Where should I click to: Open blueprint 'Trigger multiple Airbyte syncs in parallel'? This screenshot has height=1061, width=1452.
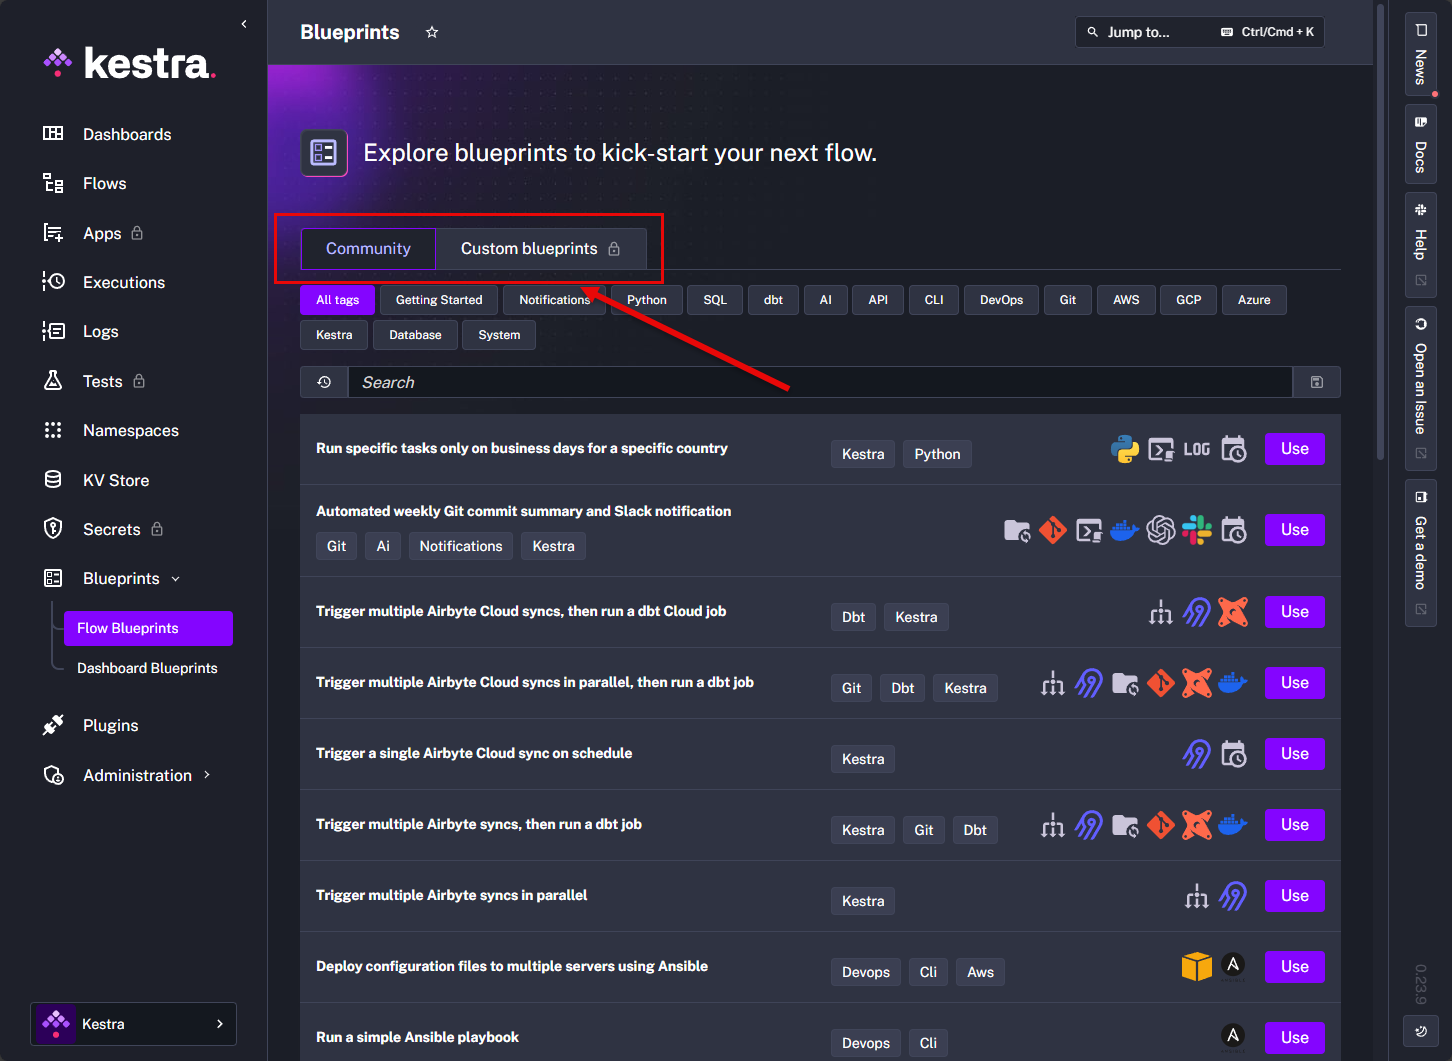click(452, 895)
